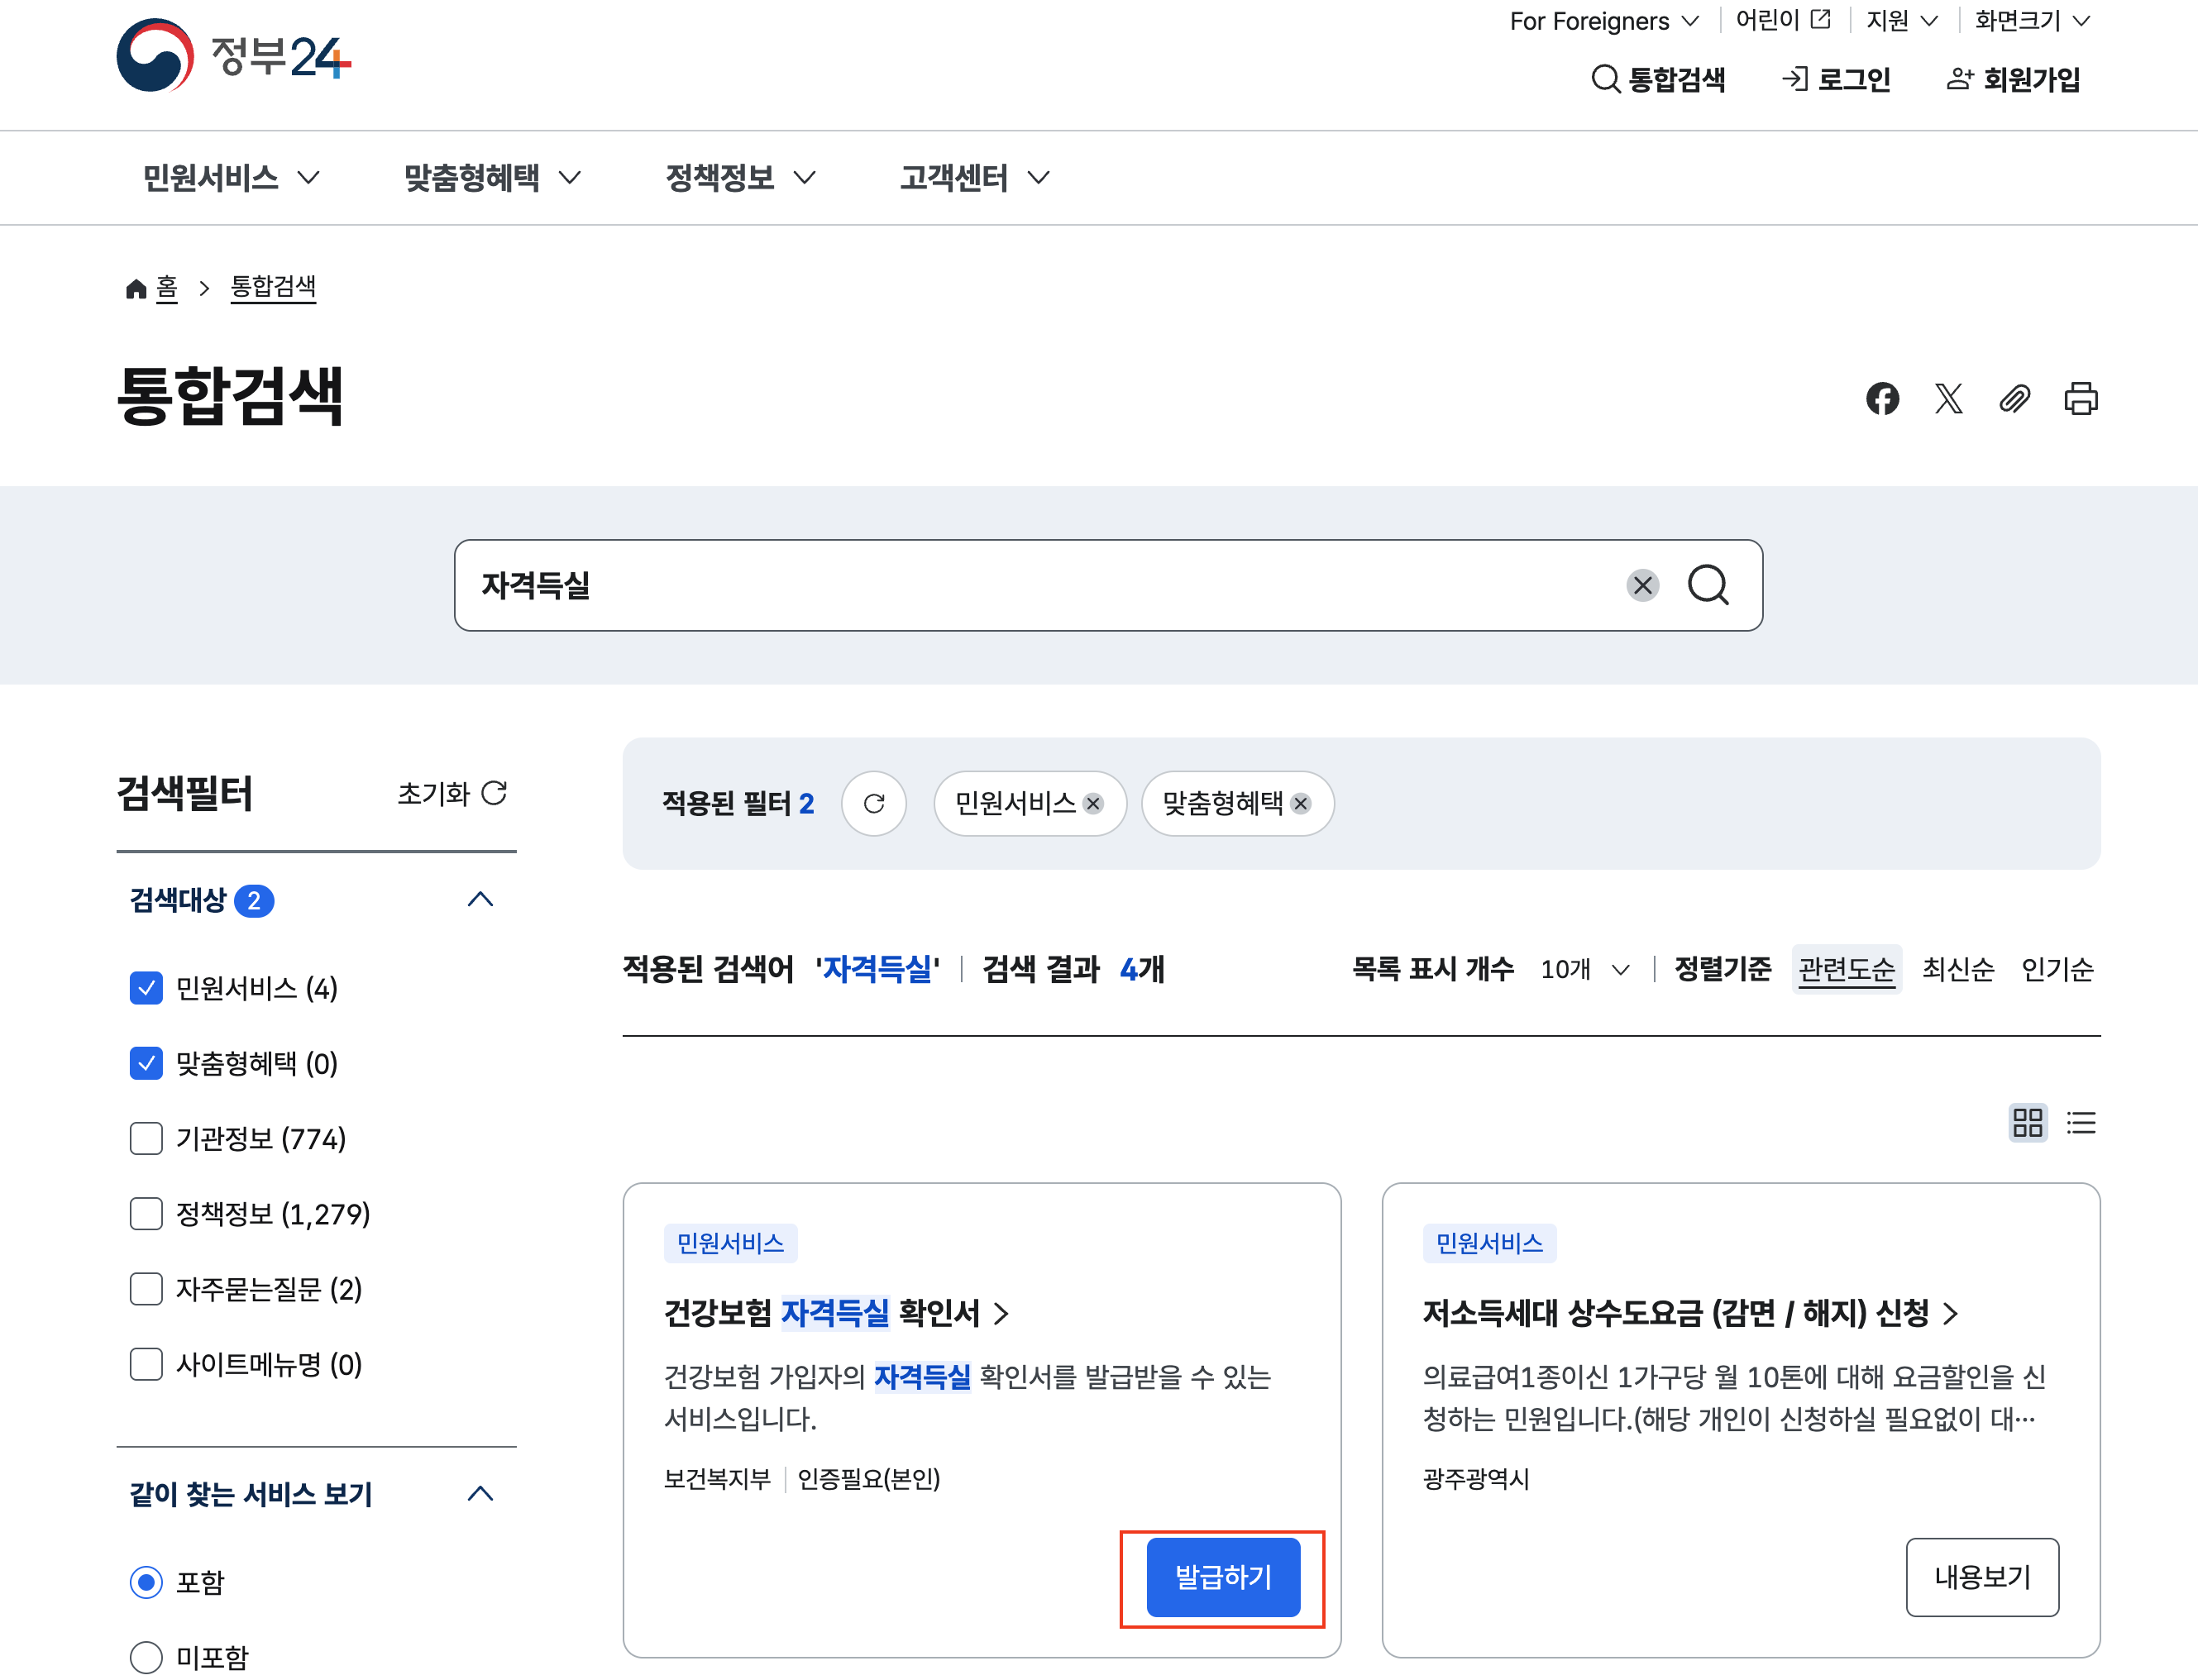Sort results by 최신순
Viewport: 2198px width, 1680px height.
point(1957,969)
